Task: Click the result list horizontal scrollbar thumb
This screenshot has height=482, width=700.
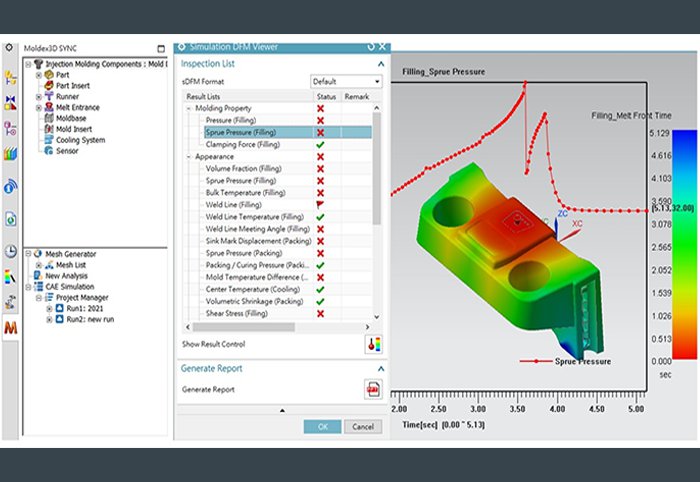Action: coord(244,327)
